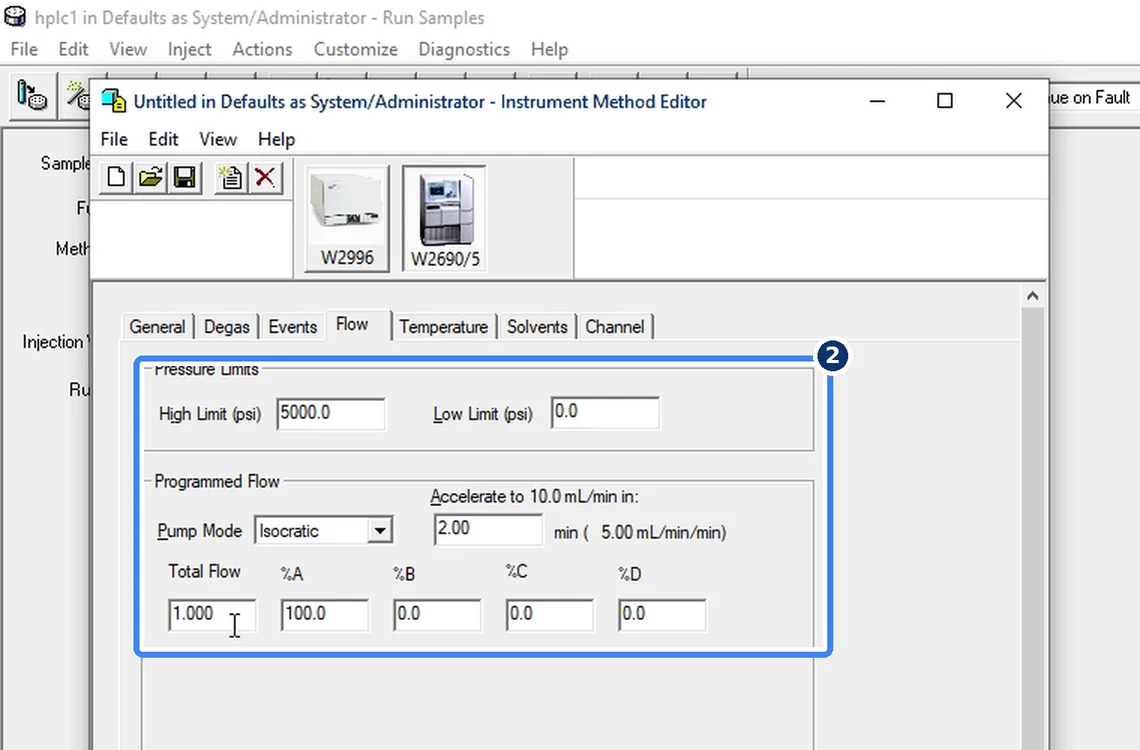The width and height of the screenshot is (1140, 750).
Task: Click the 'Programmed Flow' group label
Action: click(217, 482)
